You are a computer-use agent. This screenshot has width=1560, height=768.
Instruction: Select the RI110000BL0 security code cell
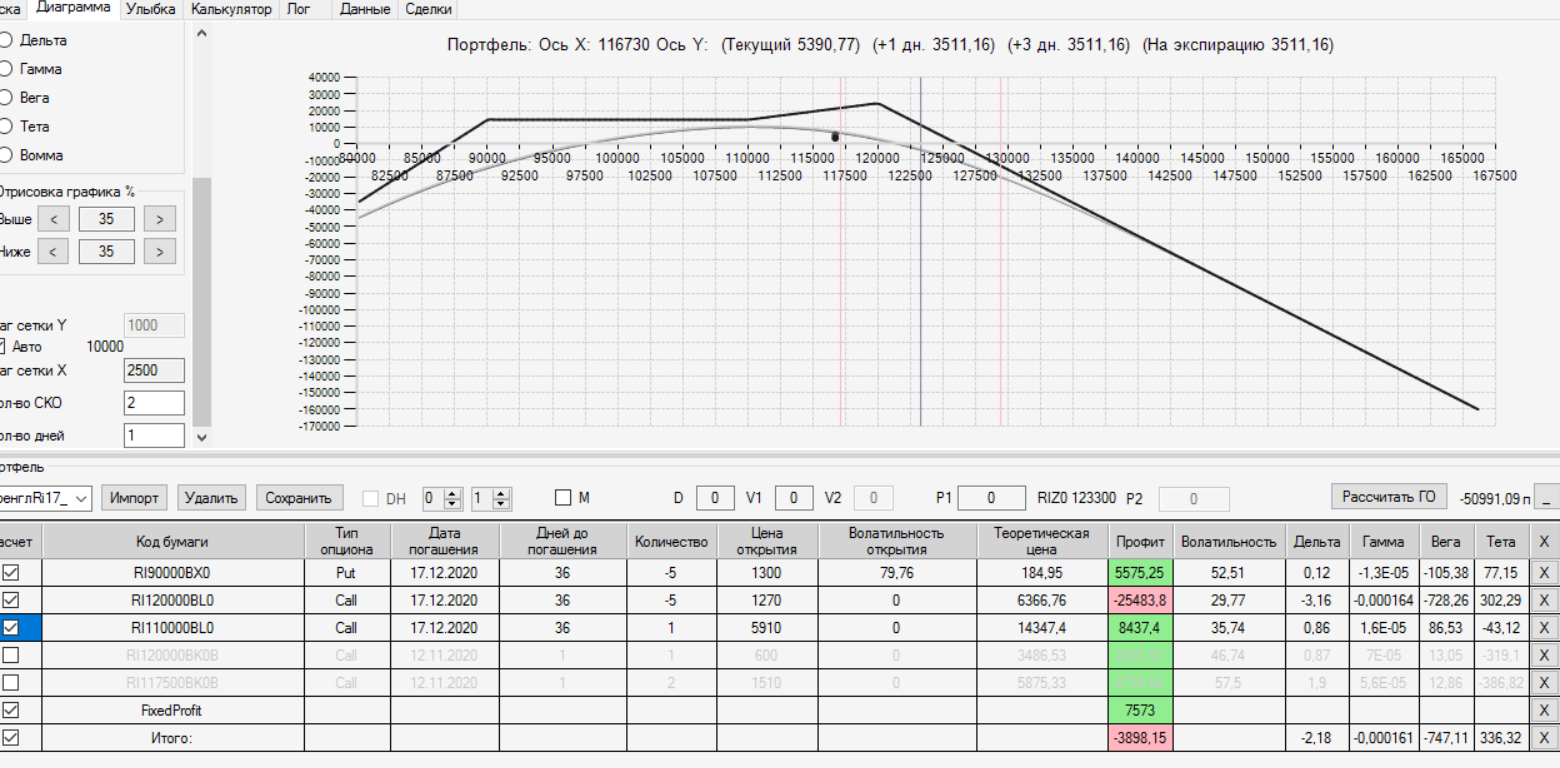173,628
